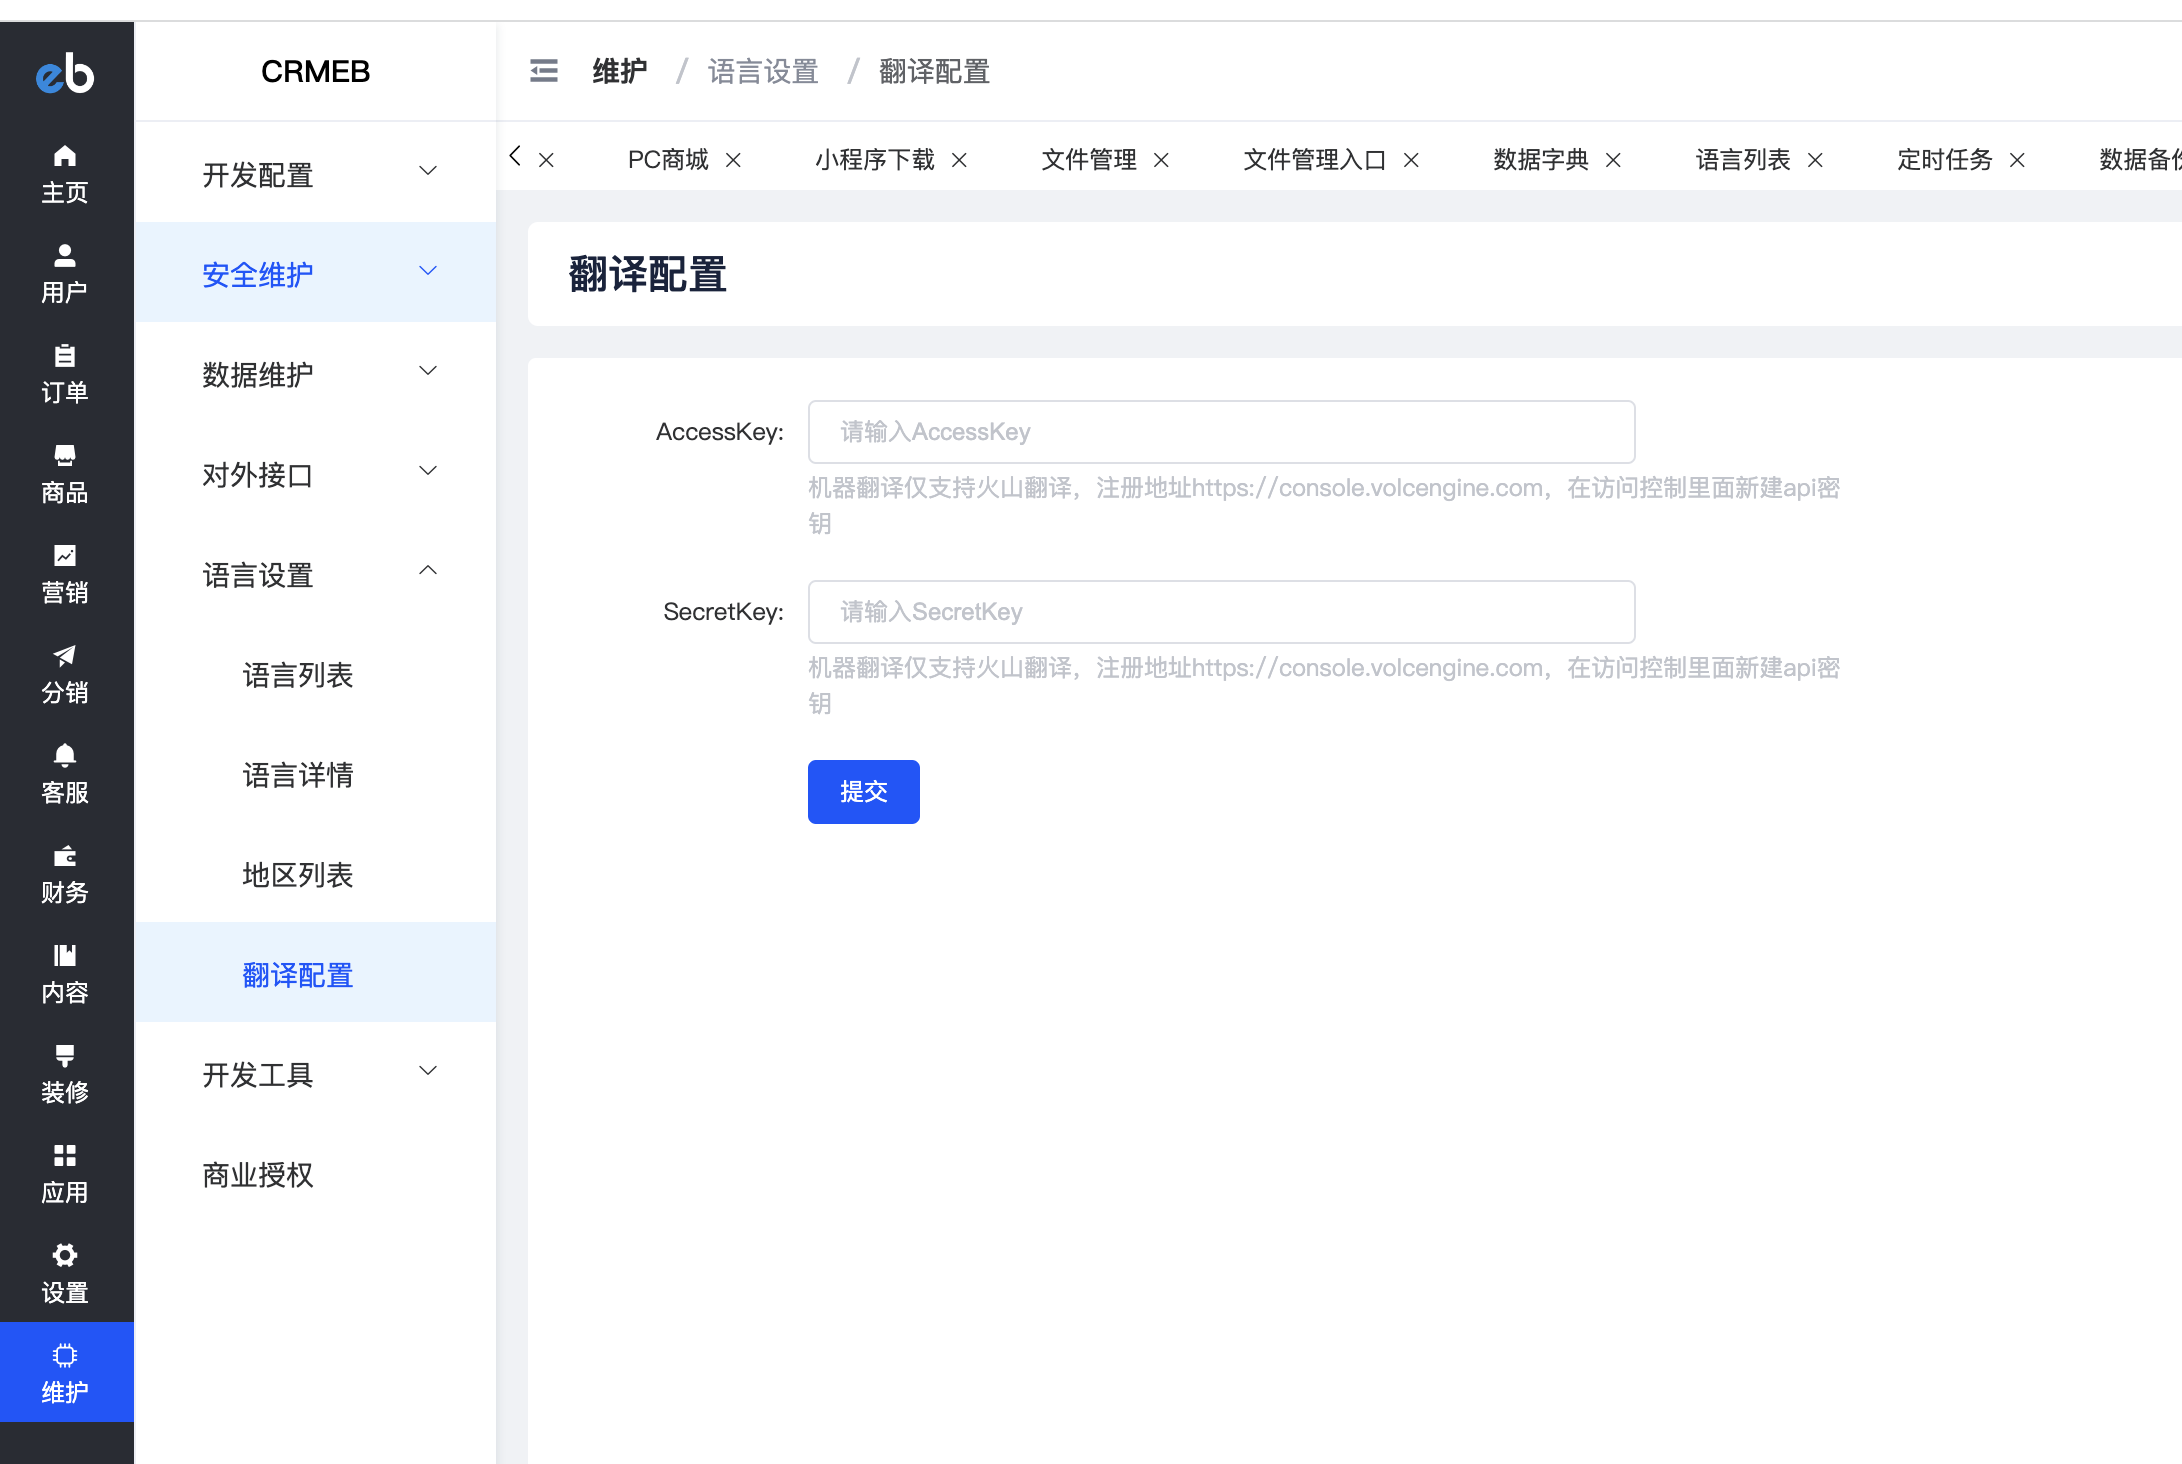Switch to the 数据字典 tab
Image resolution: width=2182 pixels, height=1464 pixels.
point(1541,160)
